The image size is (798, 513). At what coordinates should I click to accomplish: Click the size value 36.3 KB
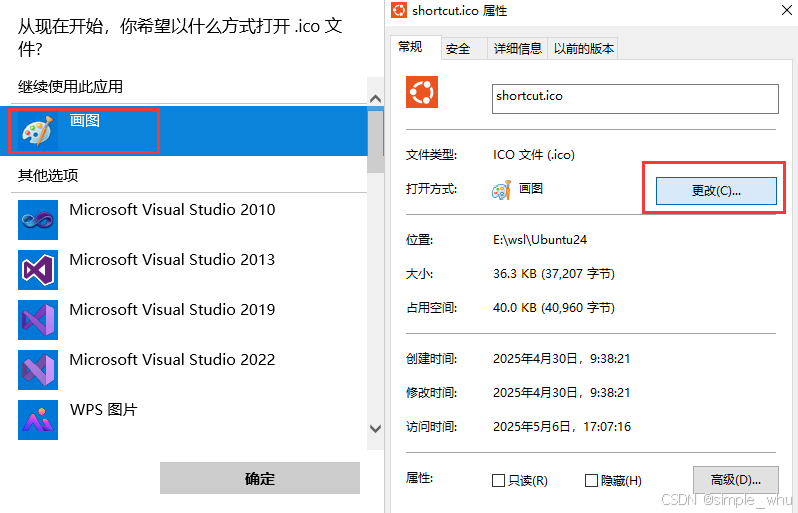(554, 274)
